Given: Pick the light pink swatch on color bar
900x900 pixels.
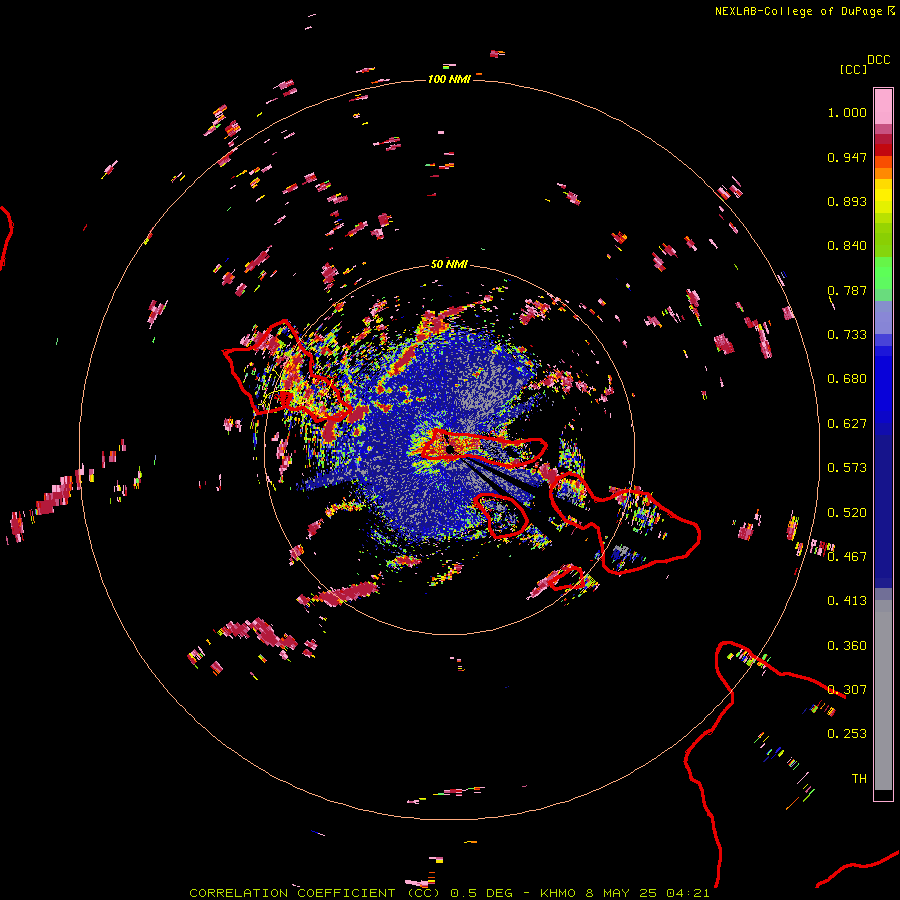Looking at the screenshot, I should [883, 107].
